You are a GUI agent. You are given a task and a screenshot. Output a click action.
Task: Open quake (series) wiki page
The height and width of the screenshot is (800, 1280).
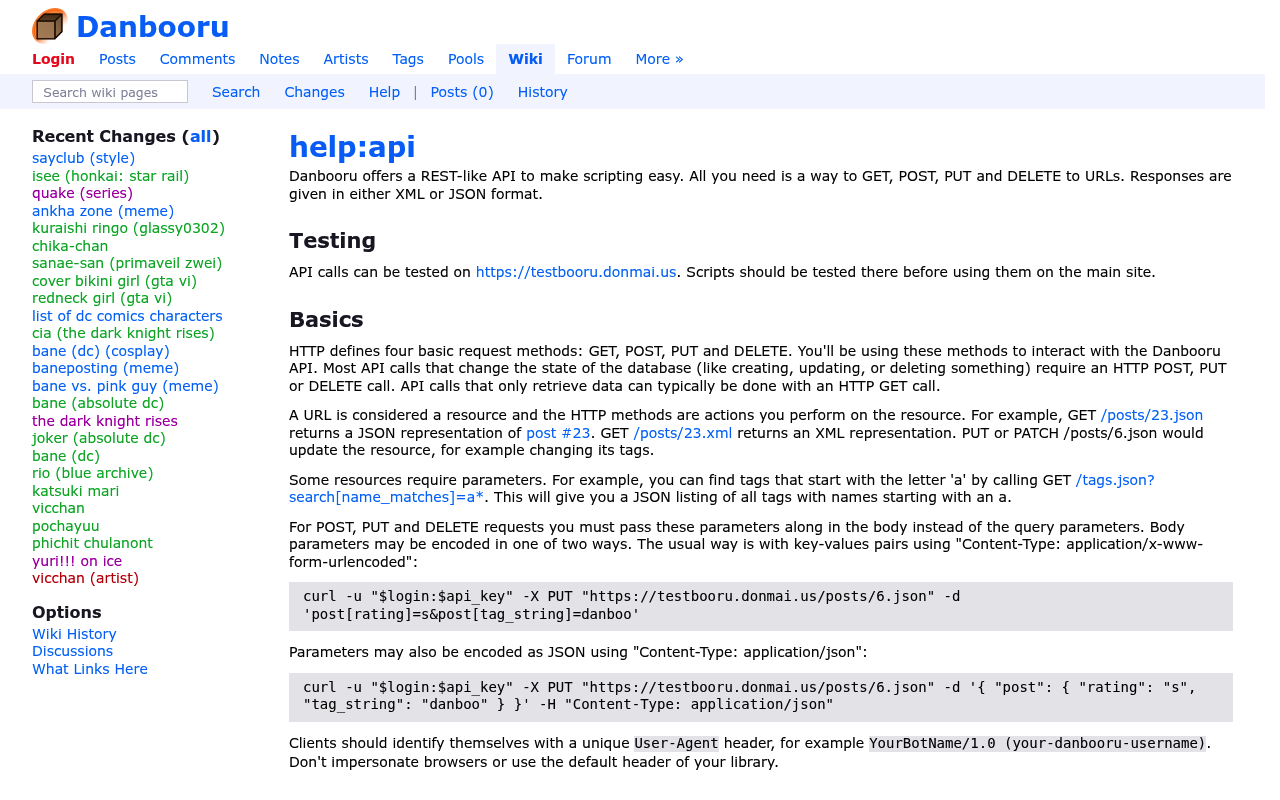click(82, 193)
